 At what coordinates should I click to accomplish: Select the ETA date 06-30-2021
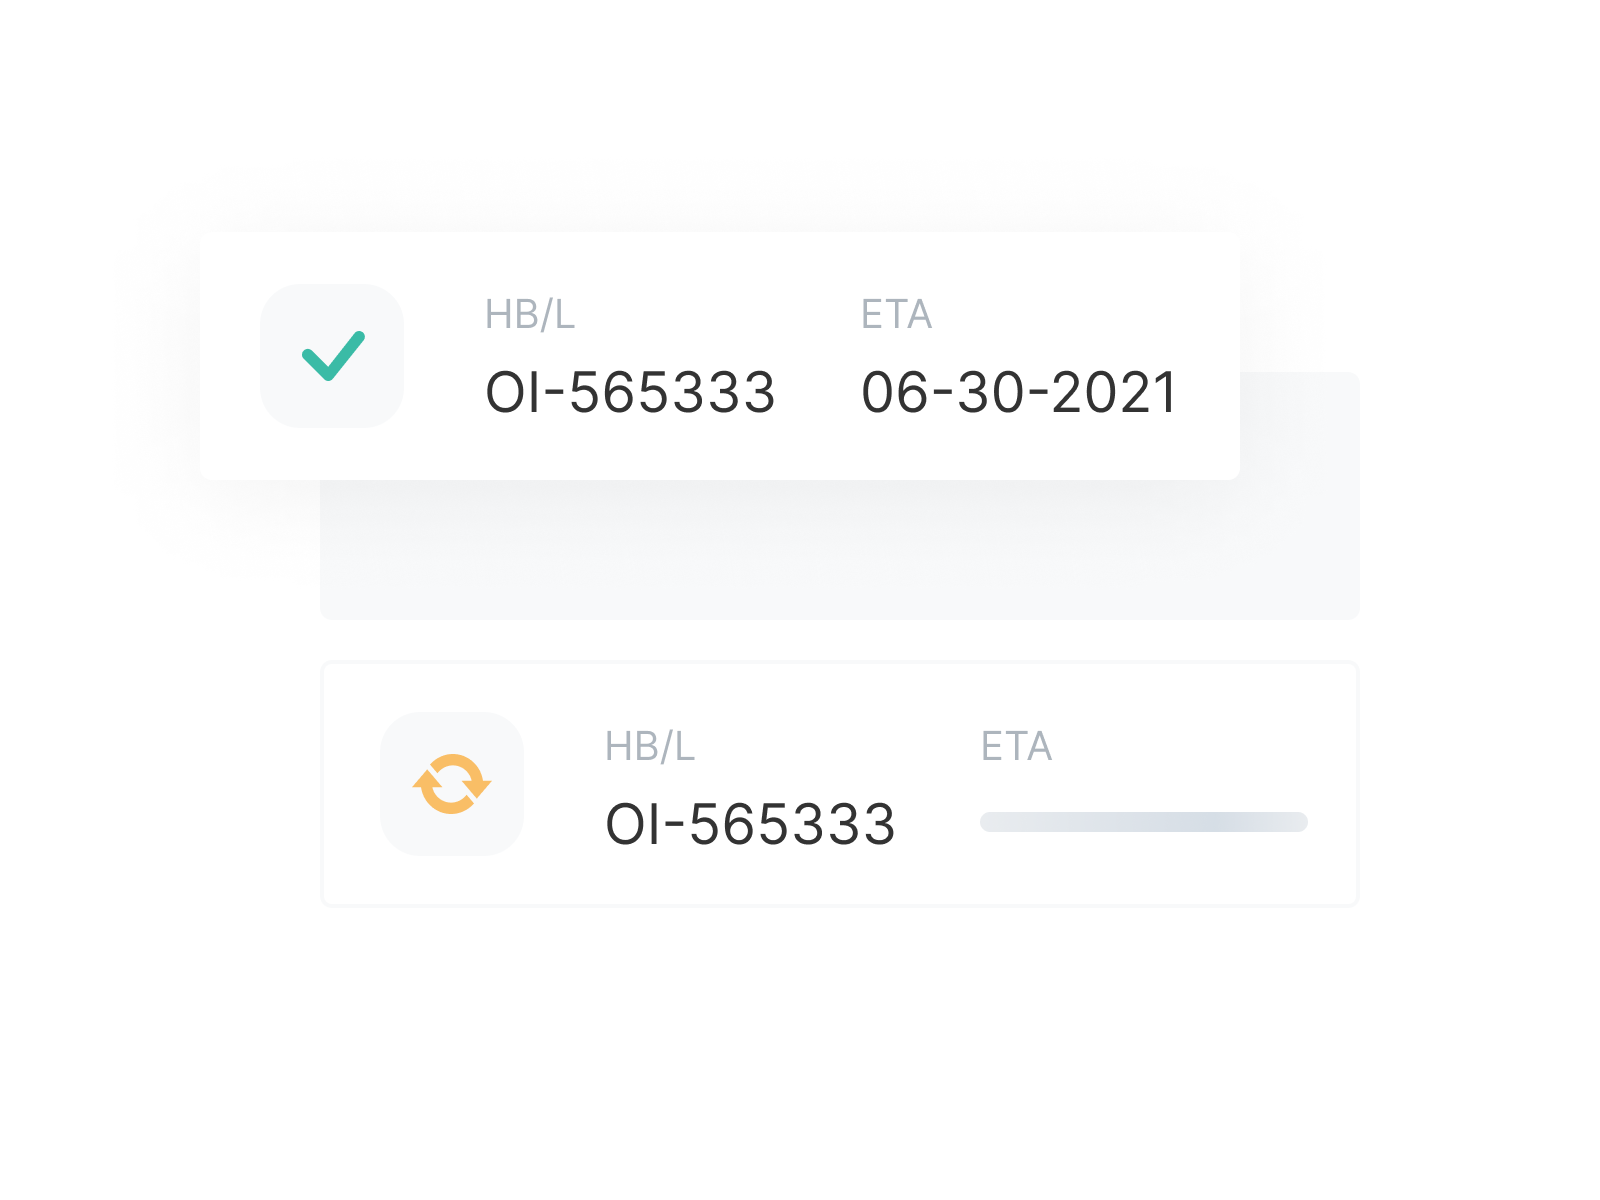coord(1019,392)
